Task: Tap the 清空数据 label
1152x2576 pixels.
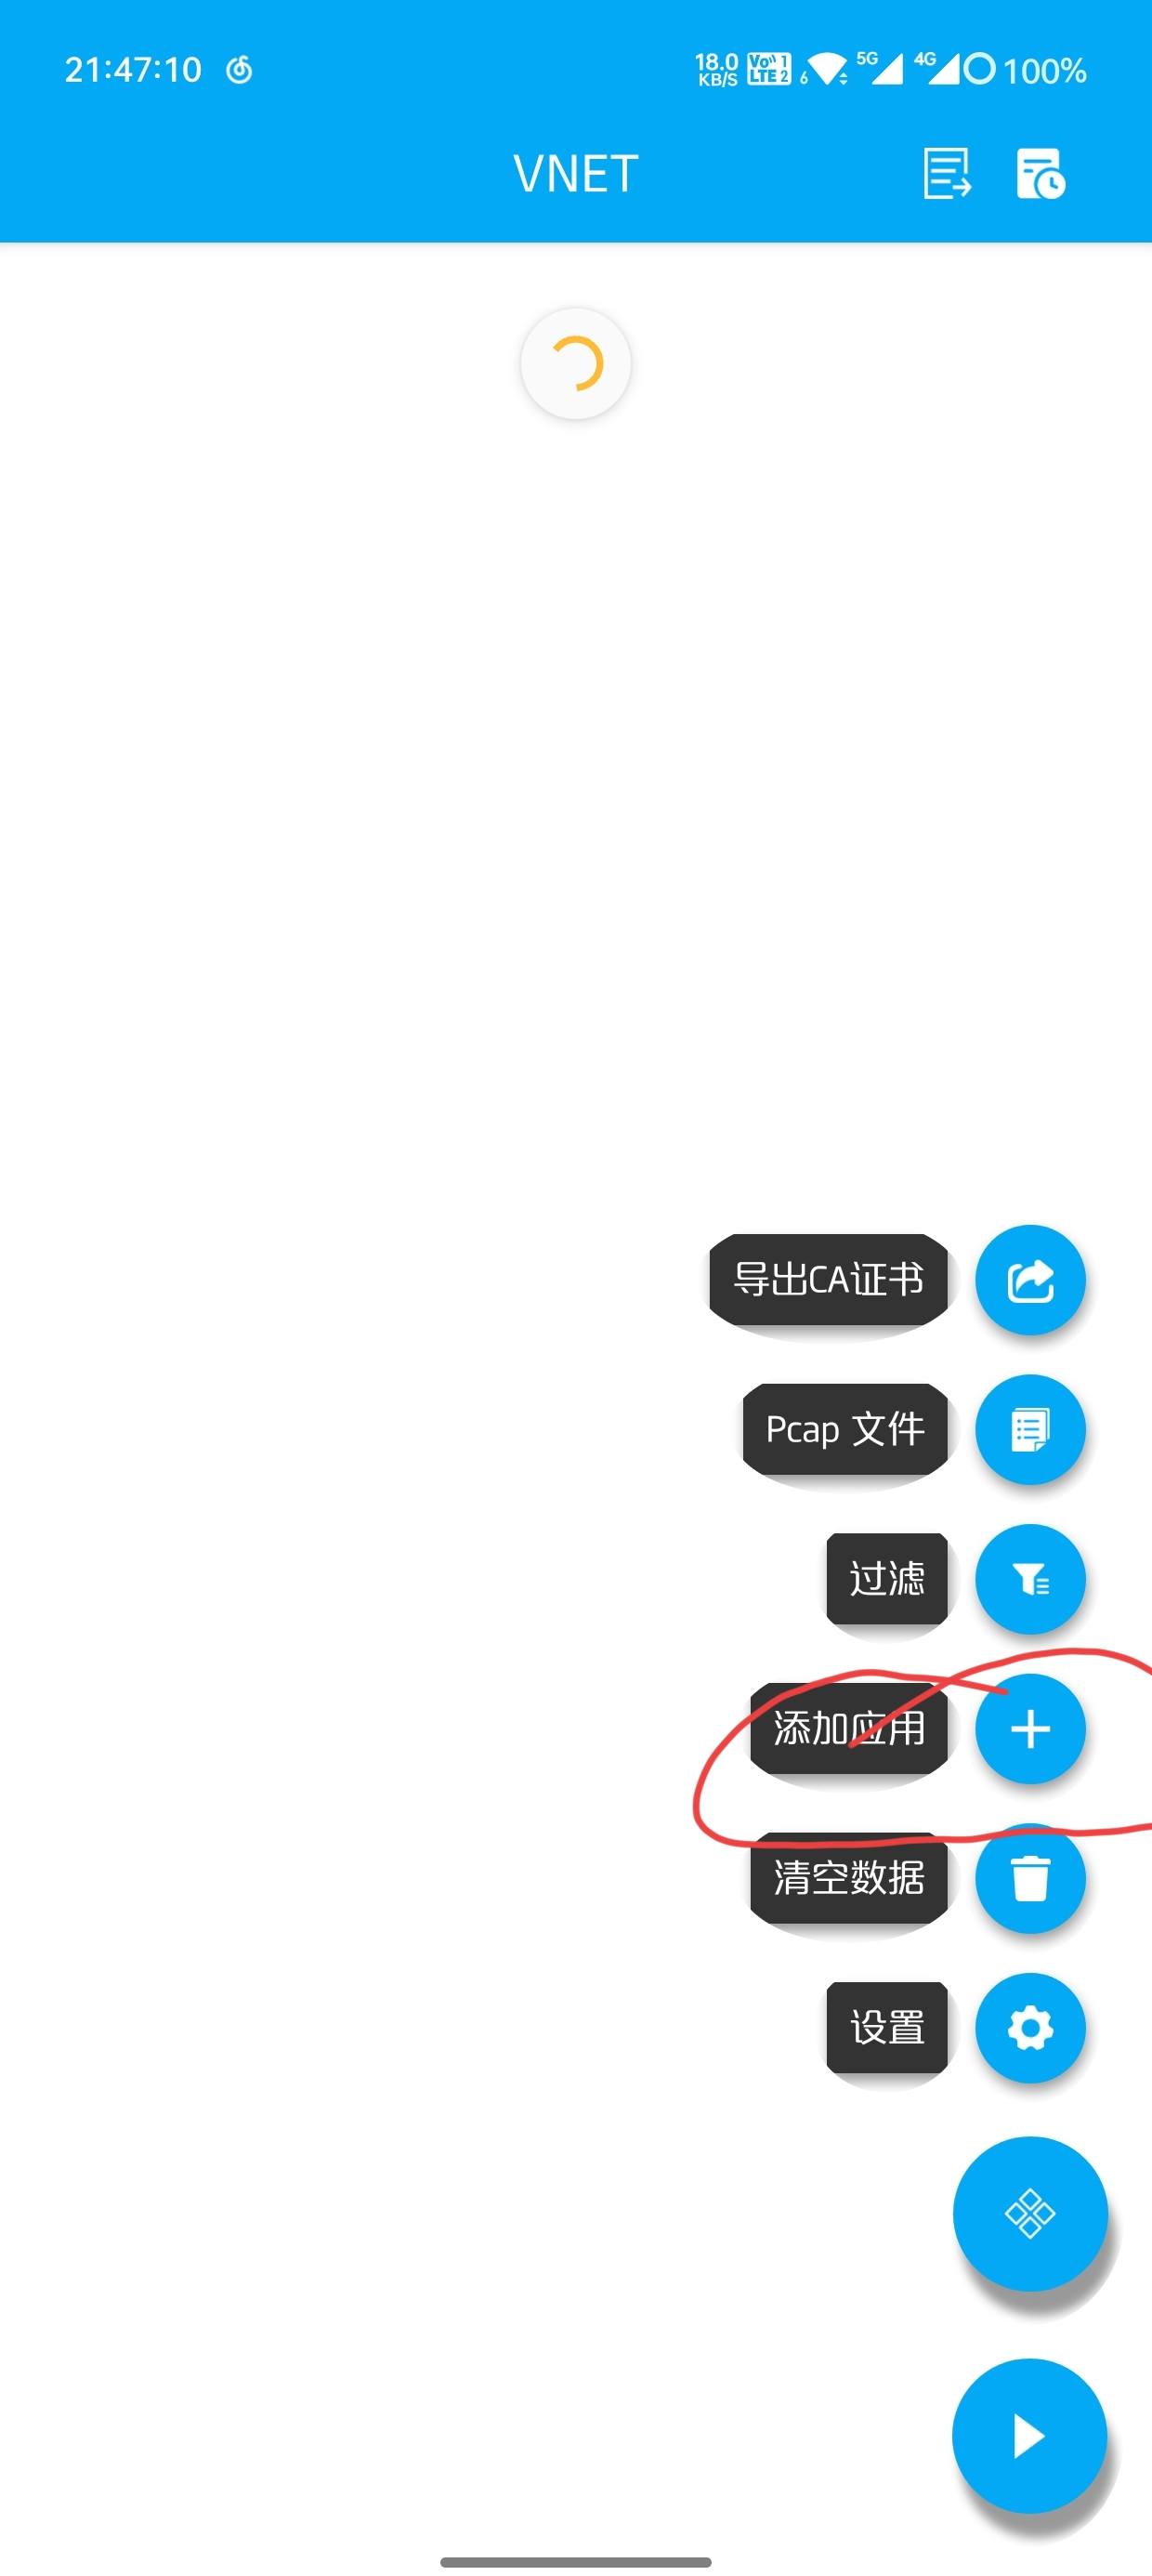Action: (849, 1878)
